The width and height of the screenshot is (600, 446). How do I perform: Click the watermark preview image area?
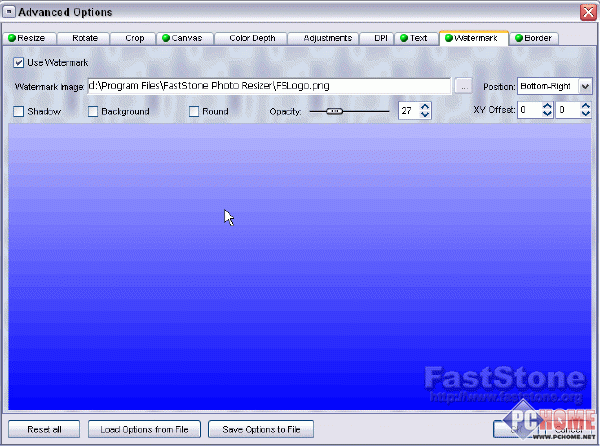pos(300,267)
